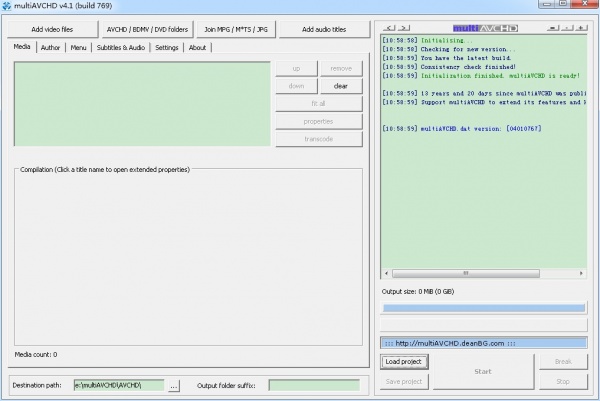Click Add video files button
The width and height of the screenshot is (600, 401).
52,29
